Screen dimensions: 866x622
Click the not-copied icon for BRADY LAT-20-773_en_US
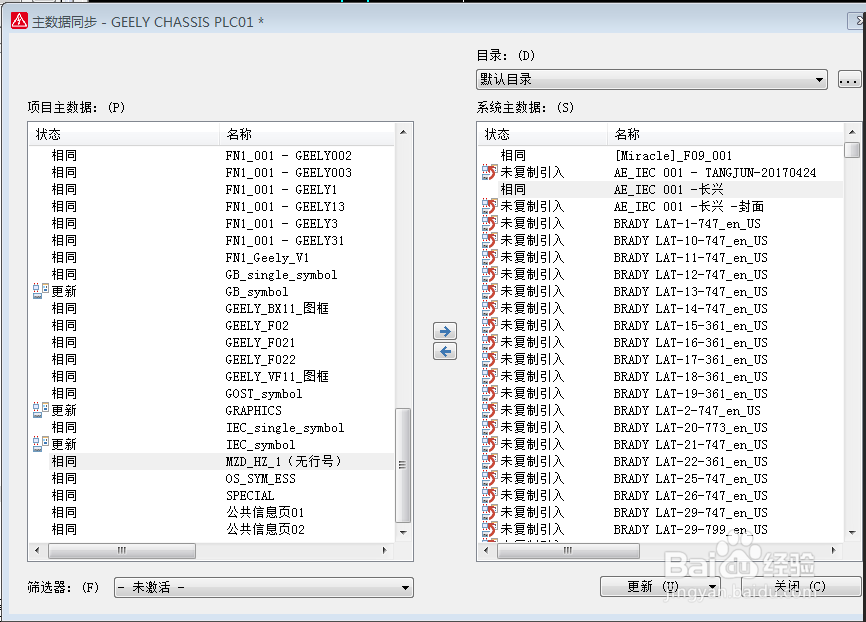coord(489,428)
